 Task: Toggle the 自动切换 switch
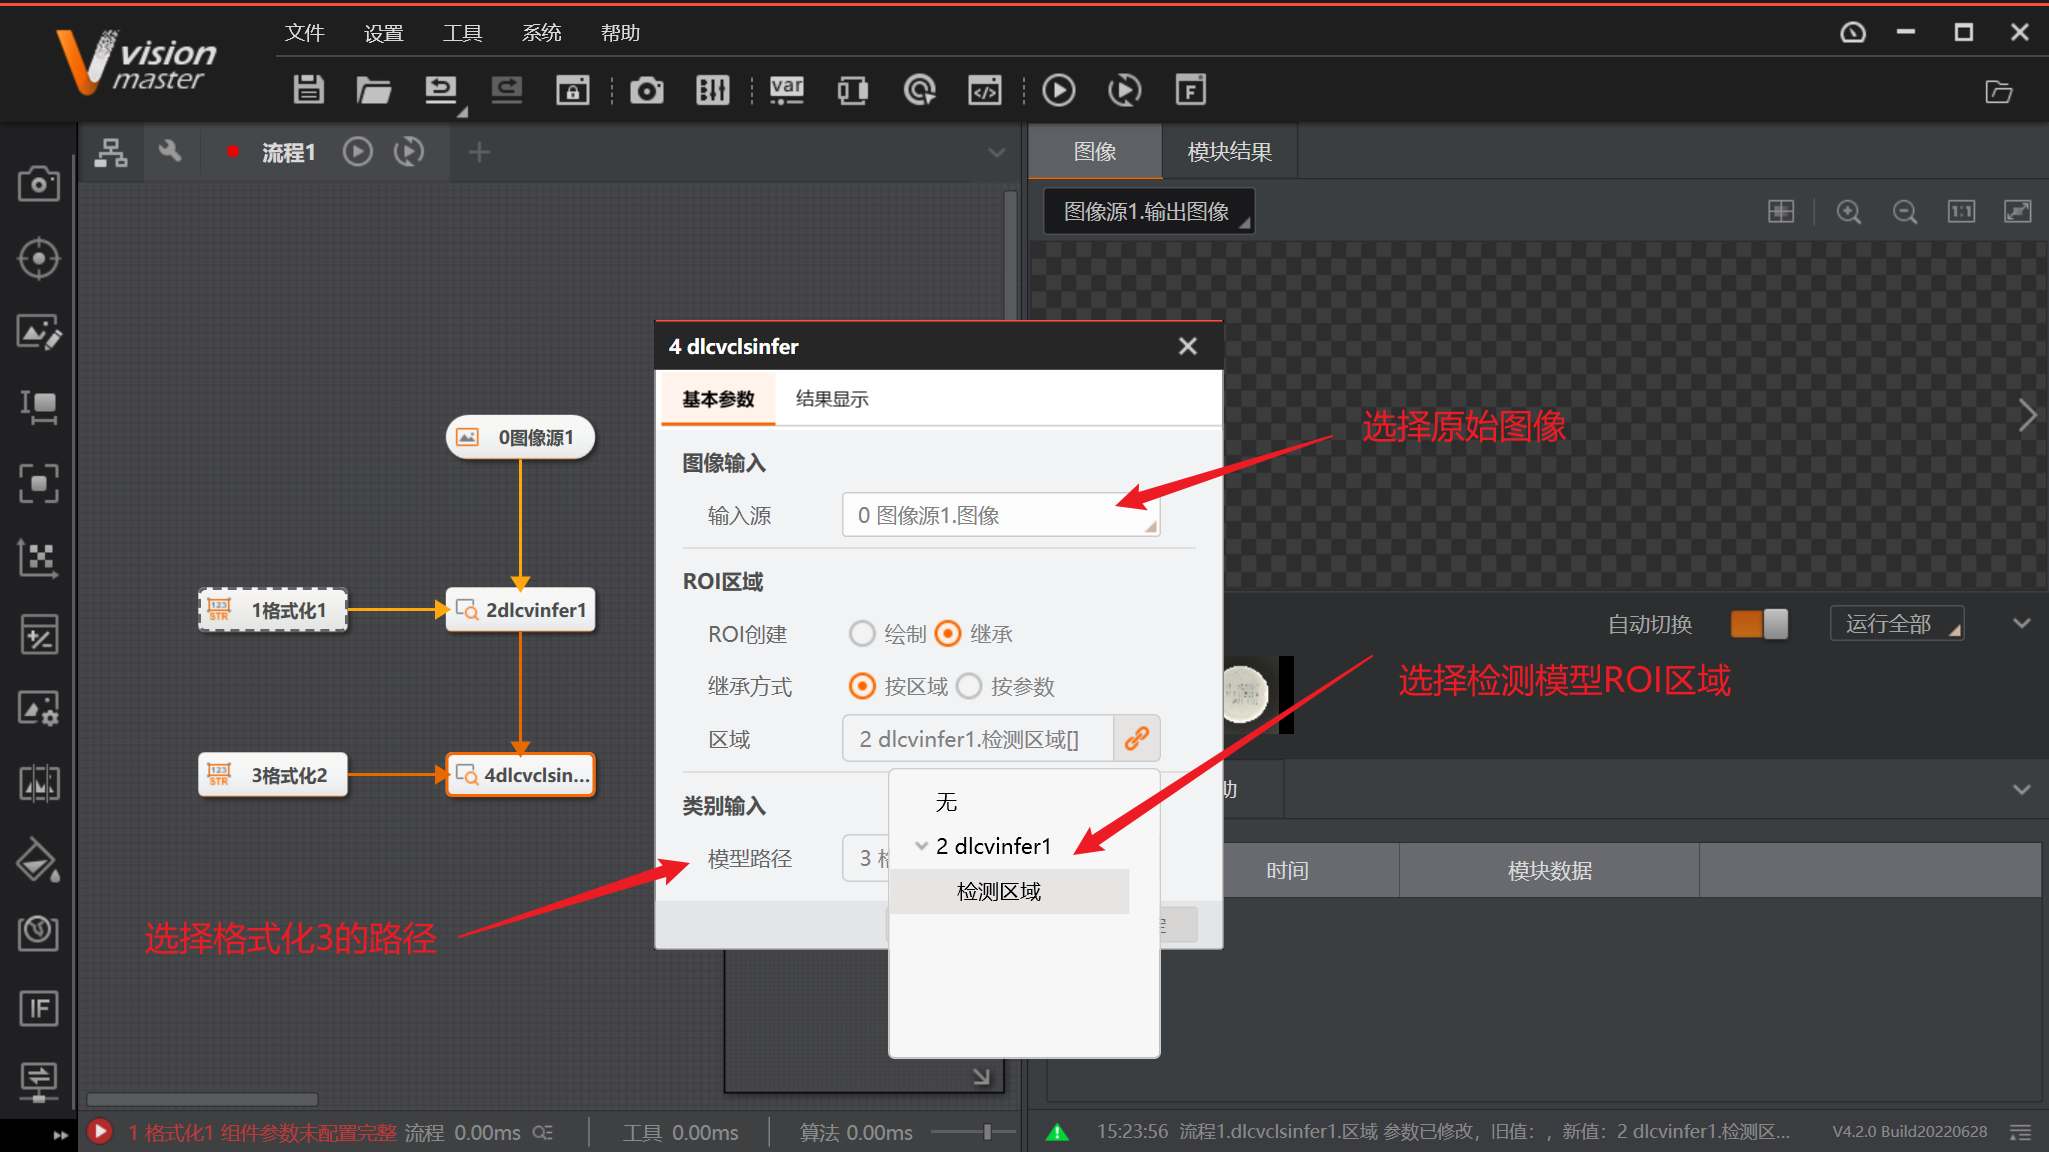pyautogui.click(x=1759, y=624)
